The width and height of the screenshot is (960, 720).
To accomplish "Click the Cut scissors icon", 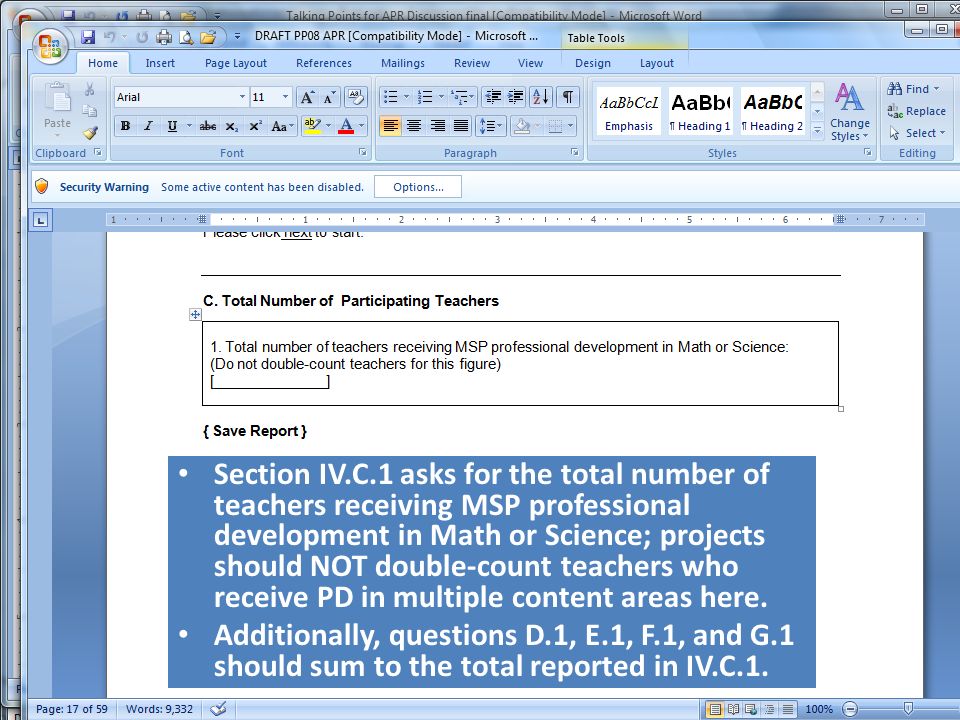I will tap(89, 89).
